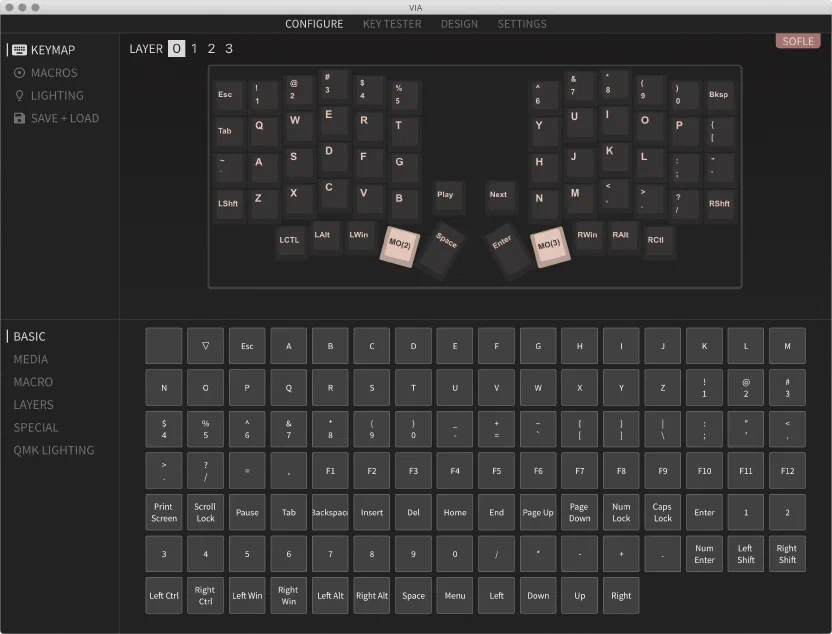Select the LCTL key on keyboard layout
Viewport: 832px width, 634px height.
coord(290,241)
